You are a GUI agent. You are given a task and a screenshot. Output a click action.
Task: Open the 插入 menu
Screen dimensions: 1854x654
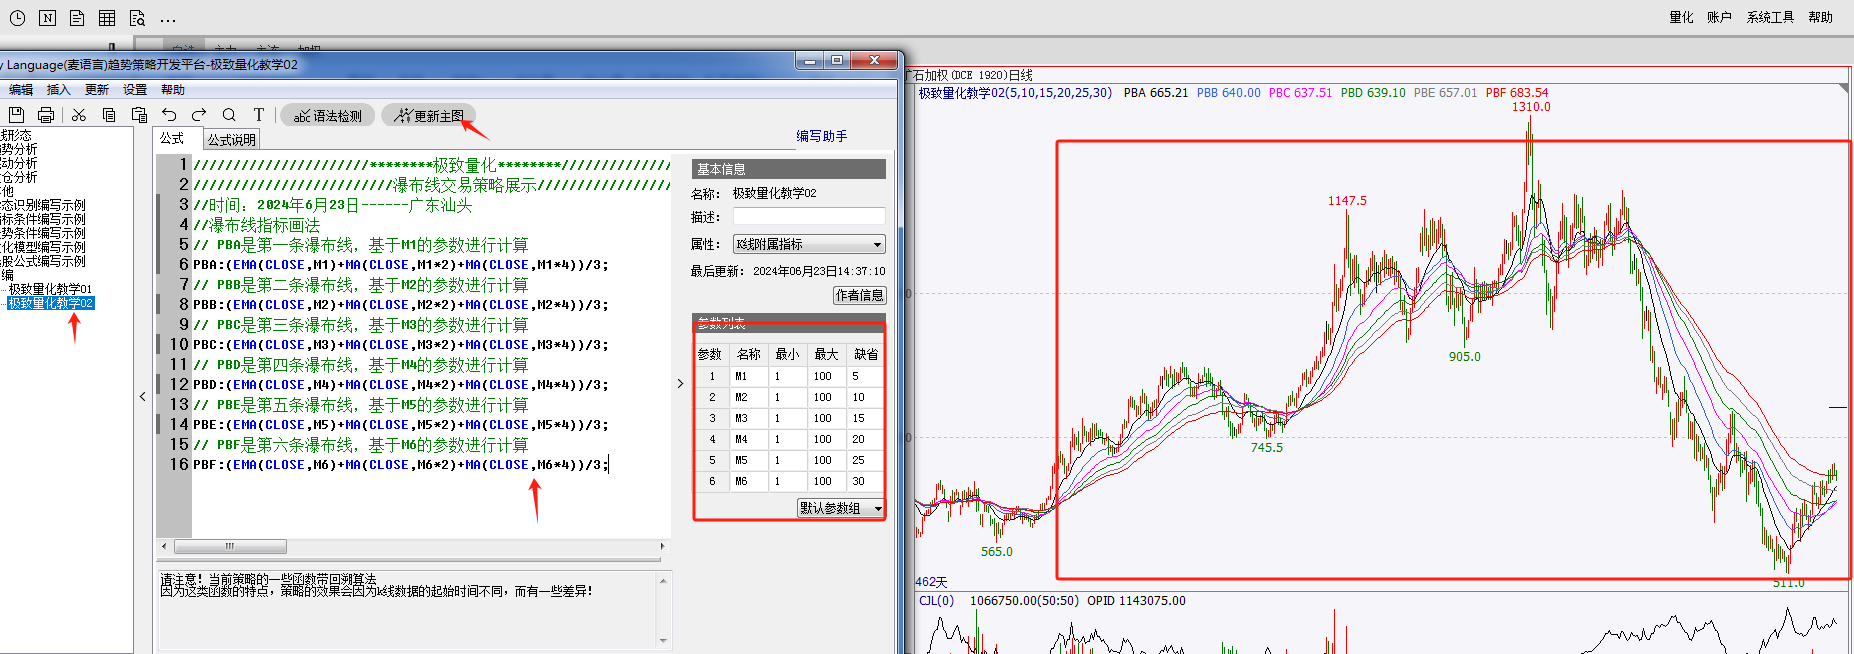coord(58,90)
